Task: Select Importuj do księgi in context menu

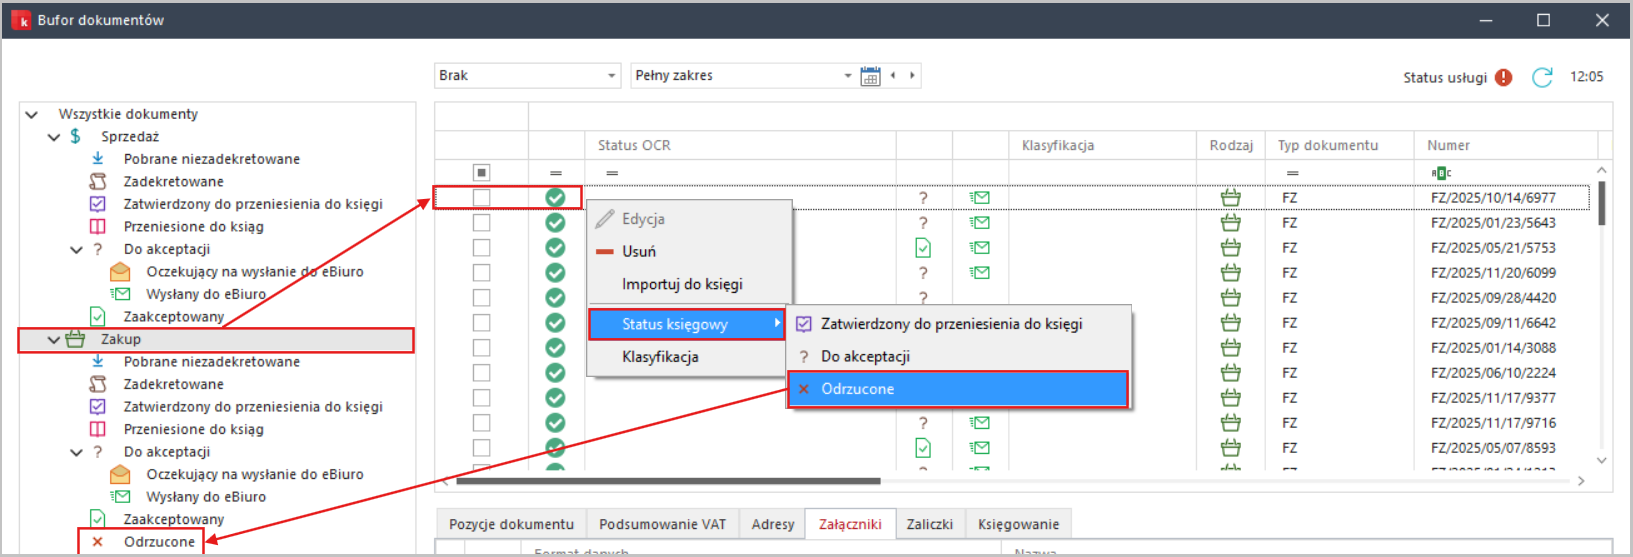Action: pyautogui.click(x=682, y=284)
